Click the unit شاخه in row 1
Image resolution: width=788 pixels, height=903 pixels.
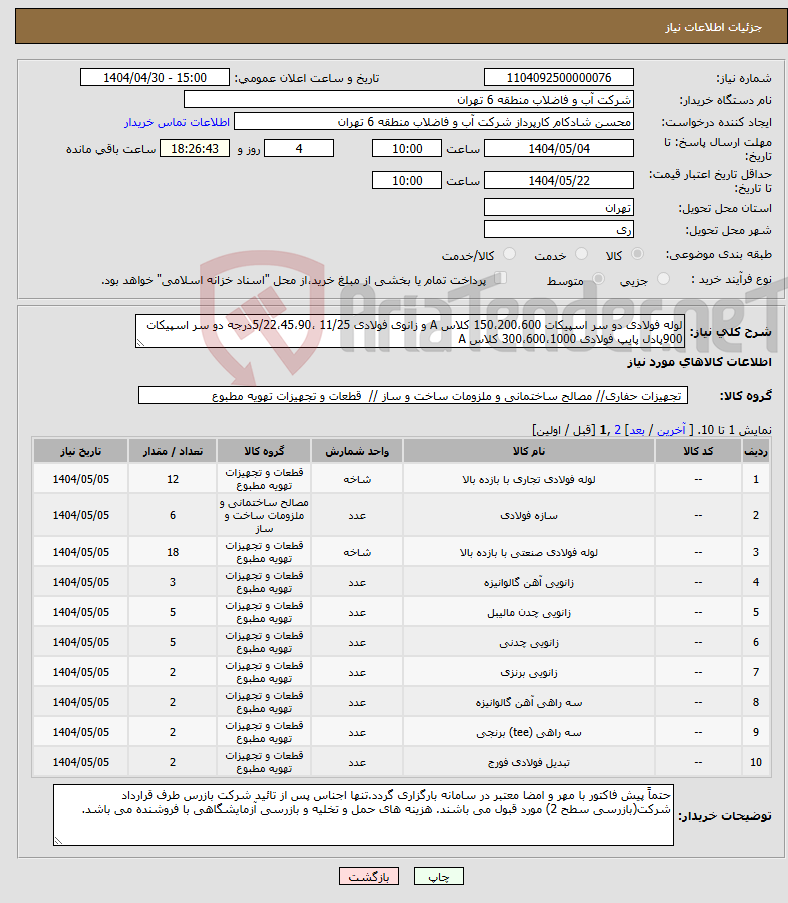click(x=357, y=479)
